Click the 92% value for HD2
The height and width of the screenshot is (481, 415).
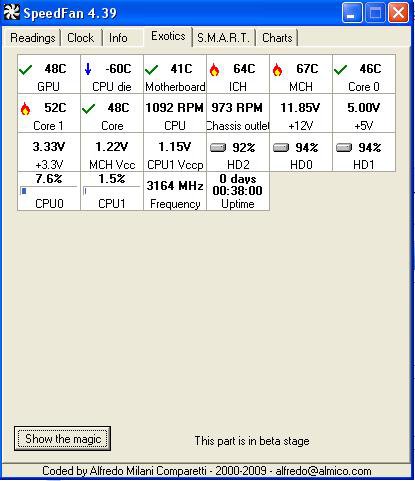coord(244,147)
